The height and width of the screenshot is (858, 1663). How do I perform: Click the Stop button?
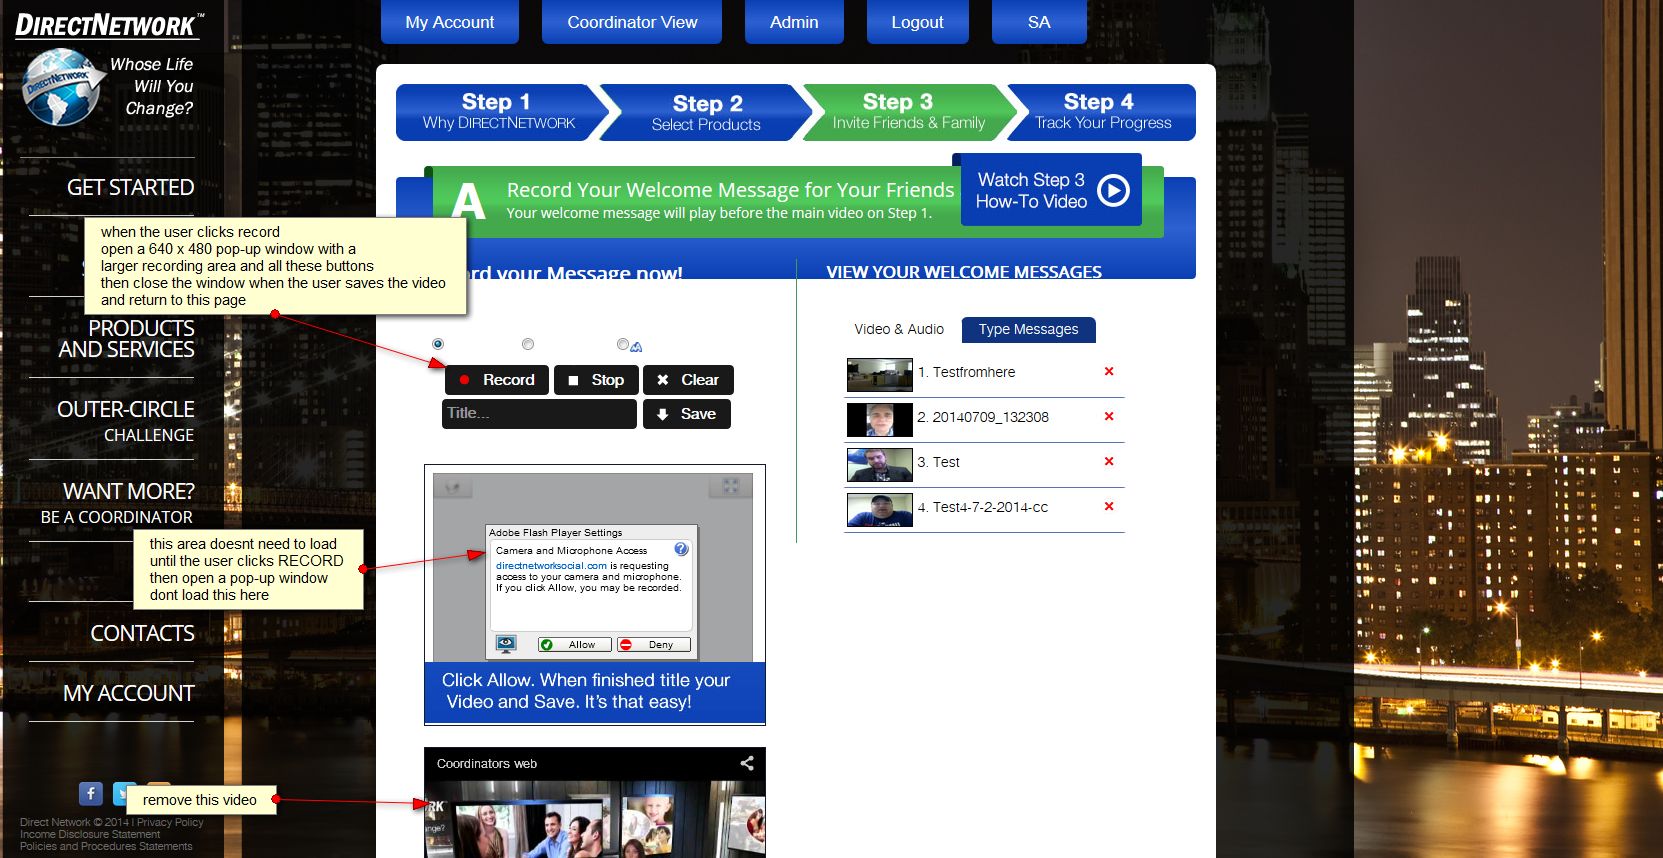[596, 380]
